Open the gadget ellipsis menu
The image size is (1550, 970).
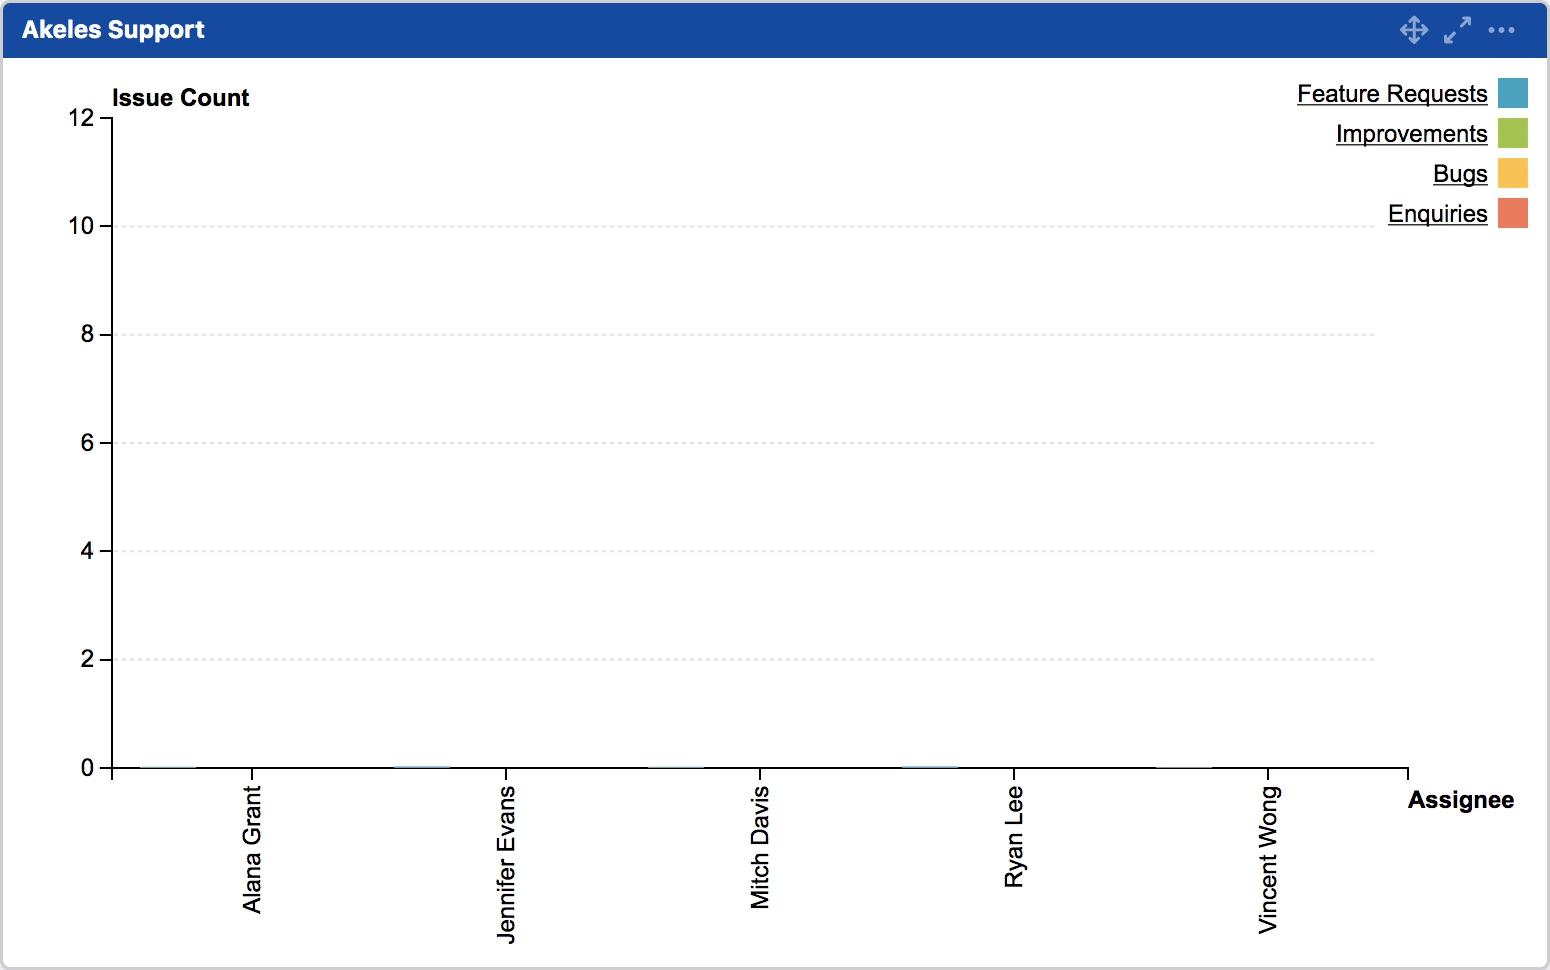click(1502, 30)
